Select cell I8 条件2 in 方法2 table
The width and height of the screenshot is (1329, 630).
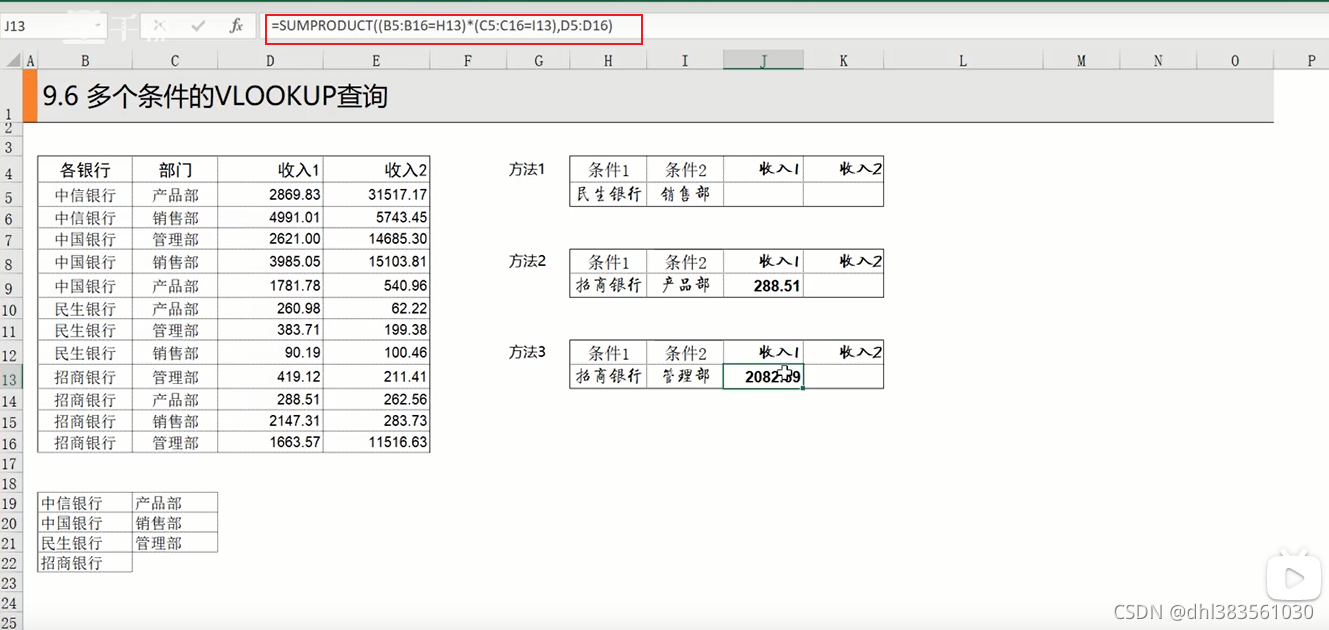coord(685,262)
